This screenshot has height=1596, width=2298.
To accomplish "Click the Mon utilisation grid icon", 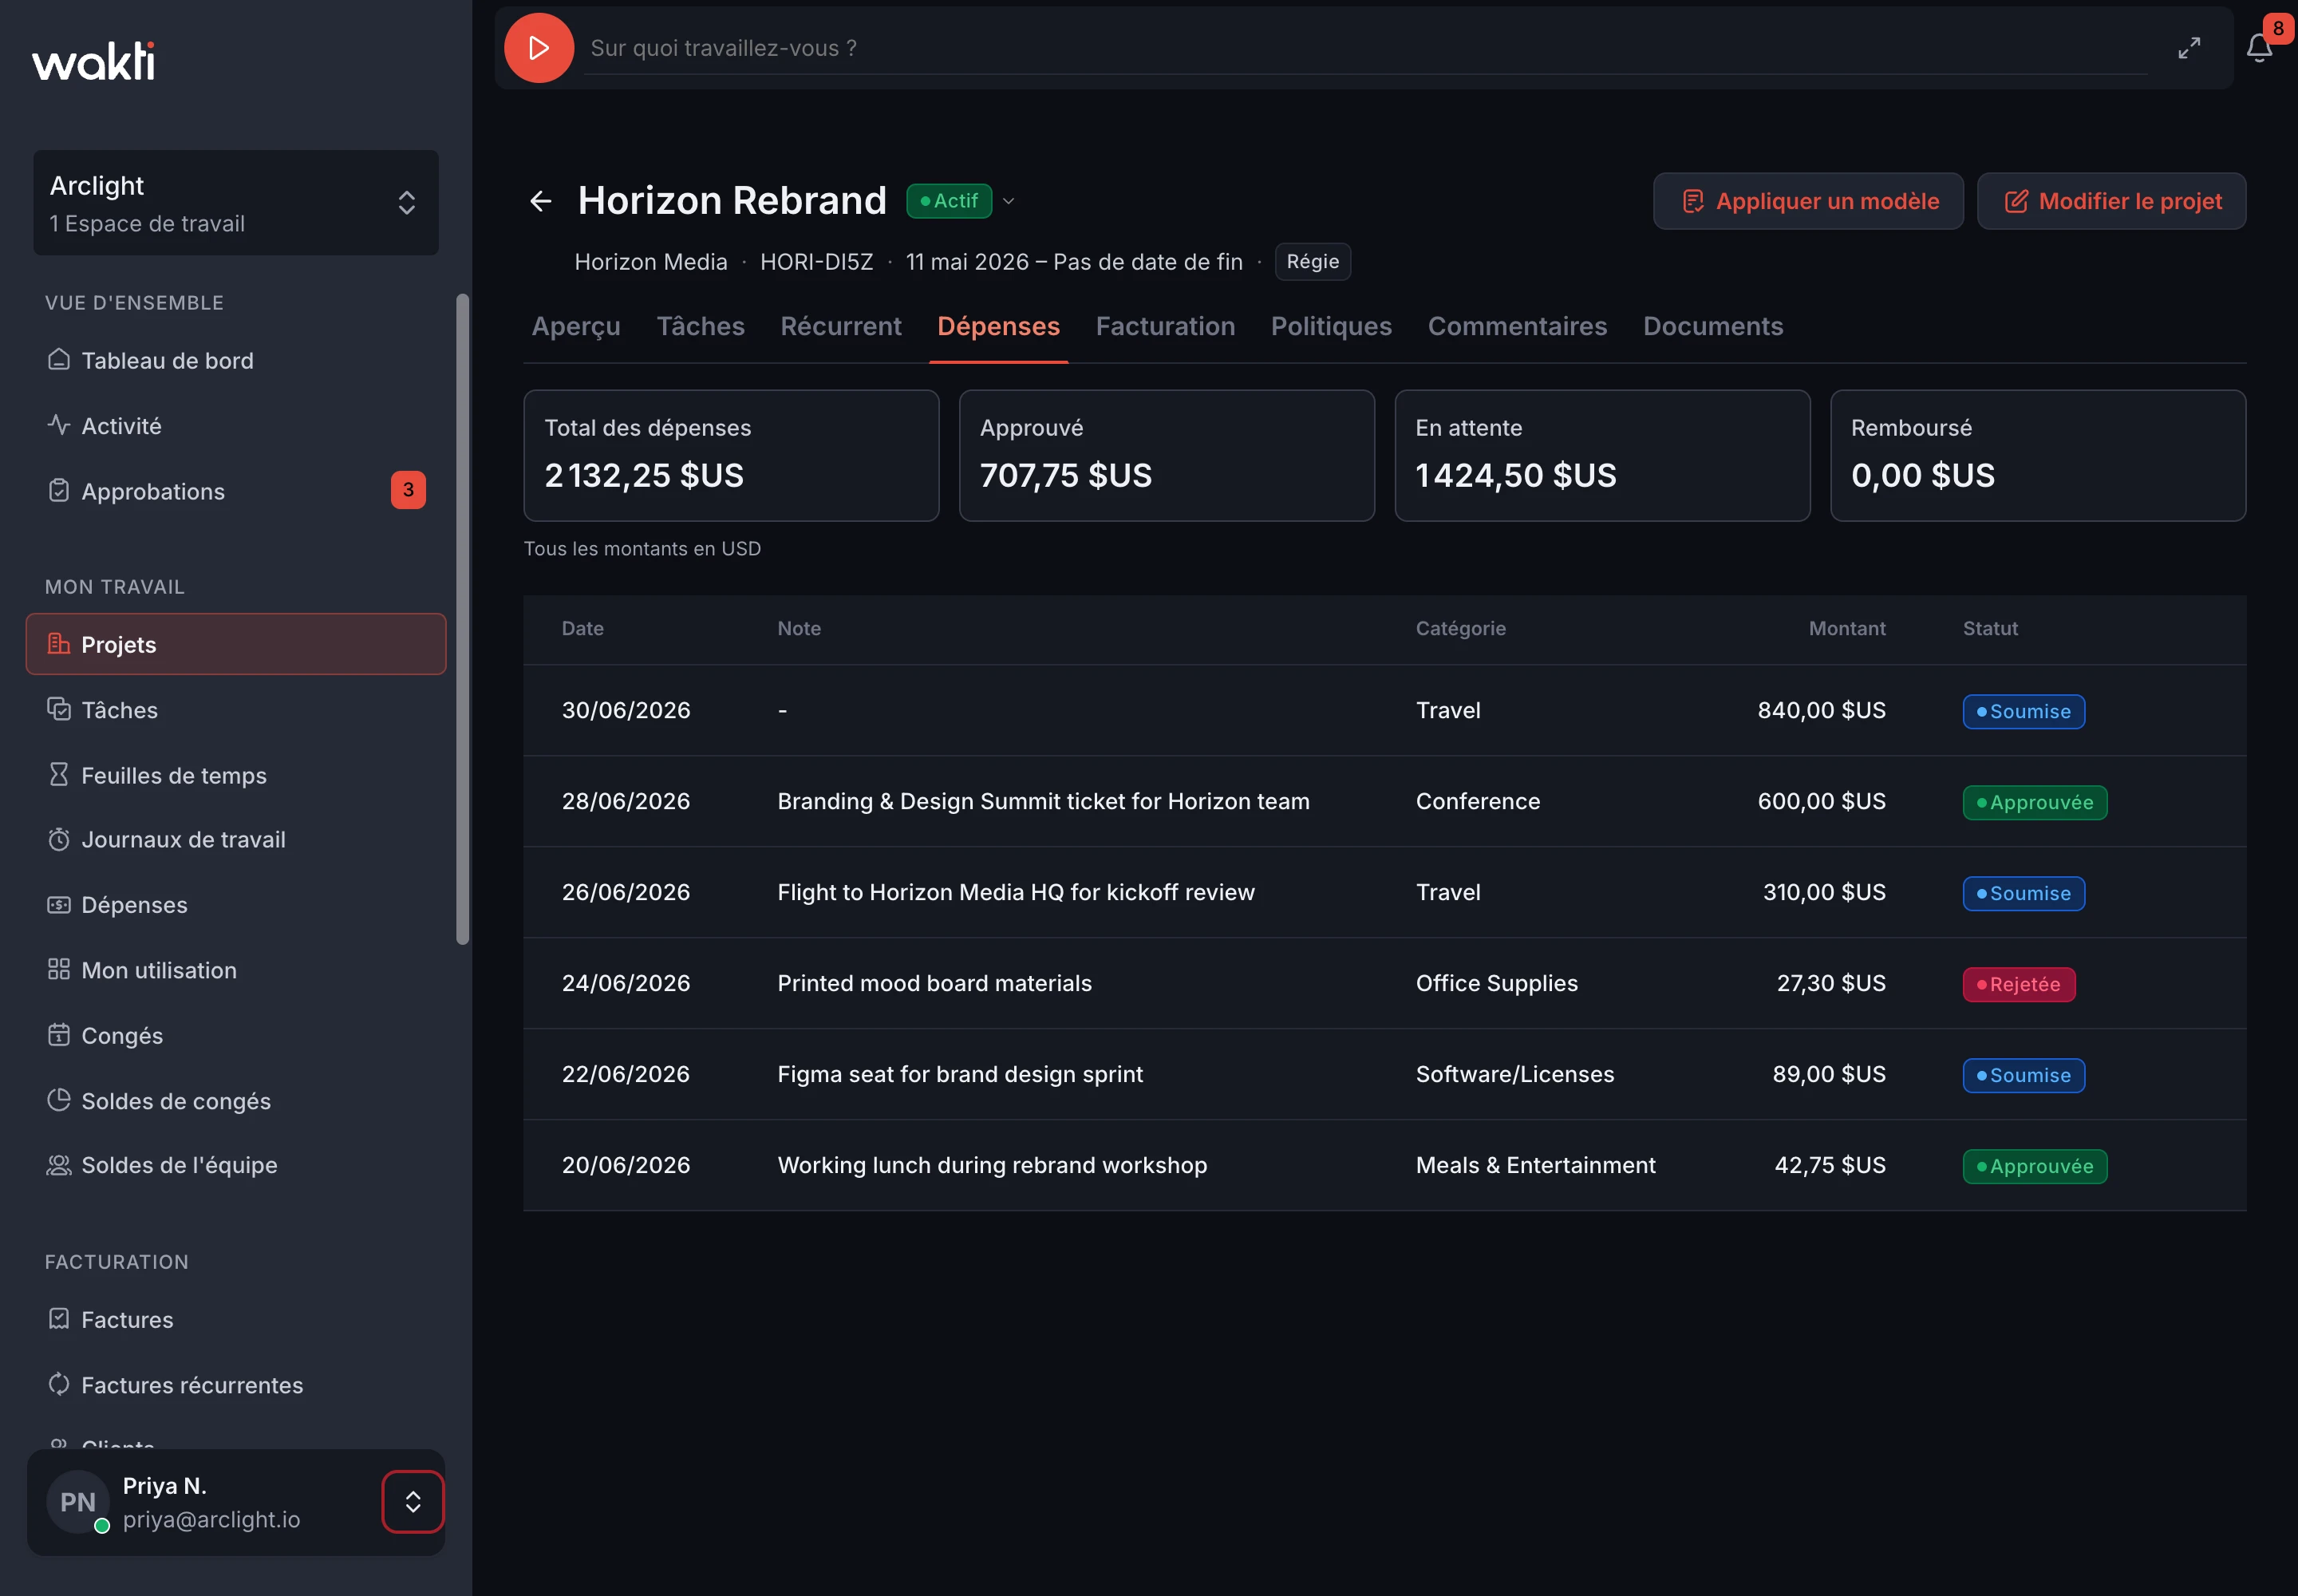I will (59, 969).
